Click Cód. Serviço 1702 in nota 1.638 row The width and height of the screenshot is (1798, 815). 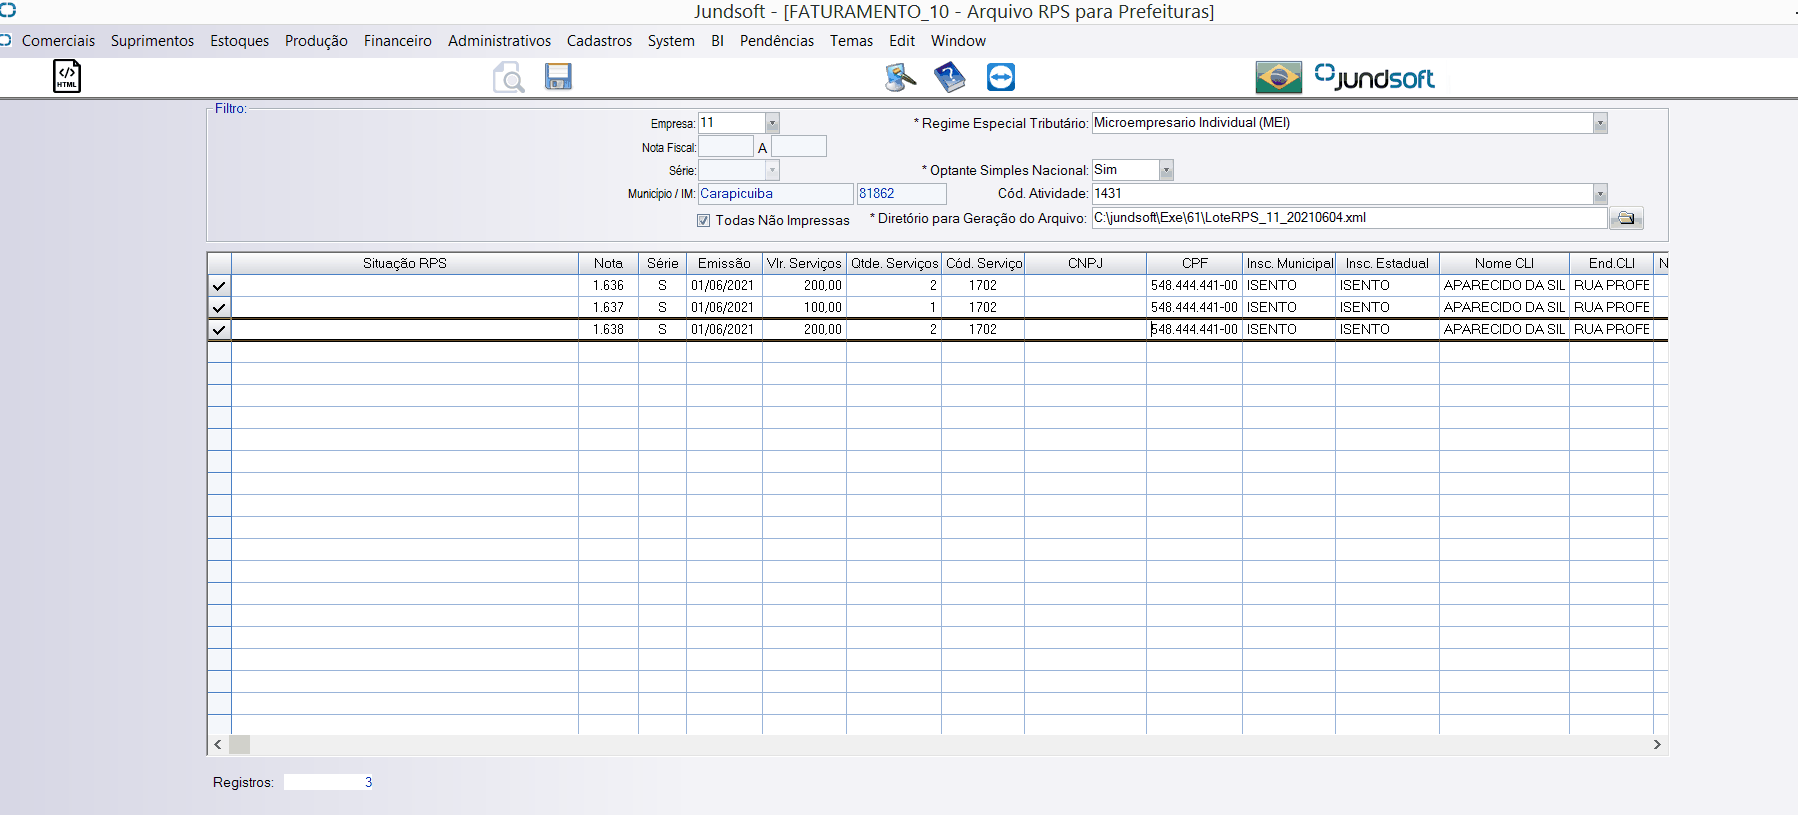click(983, 330)
